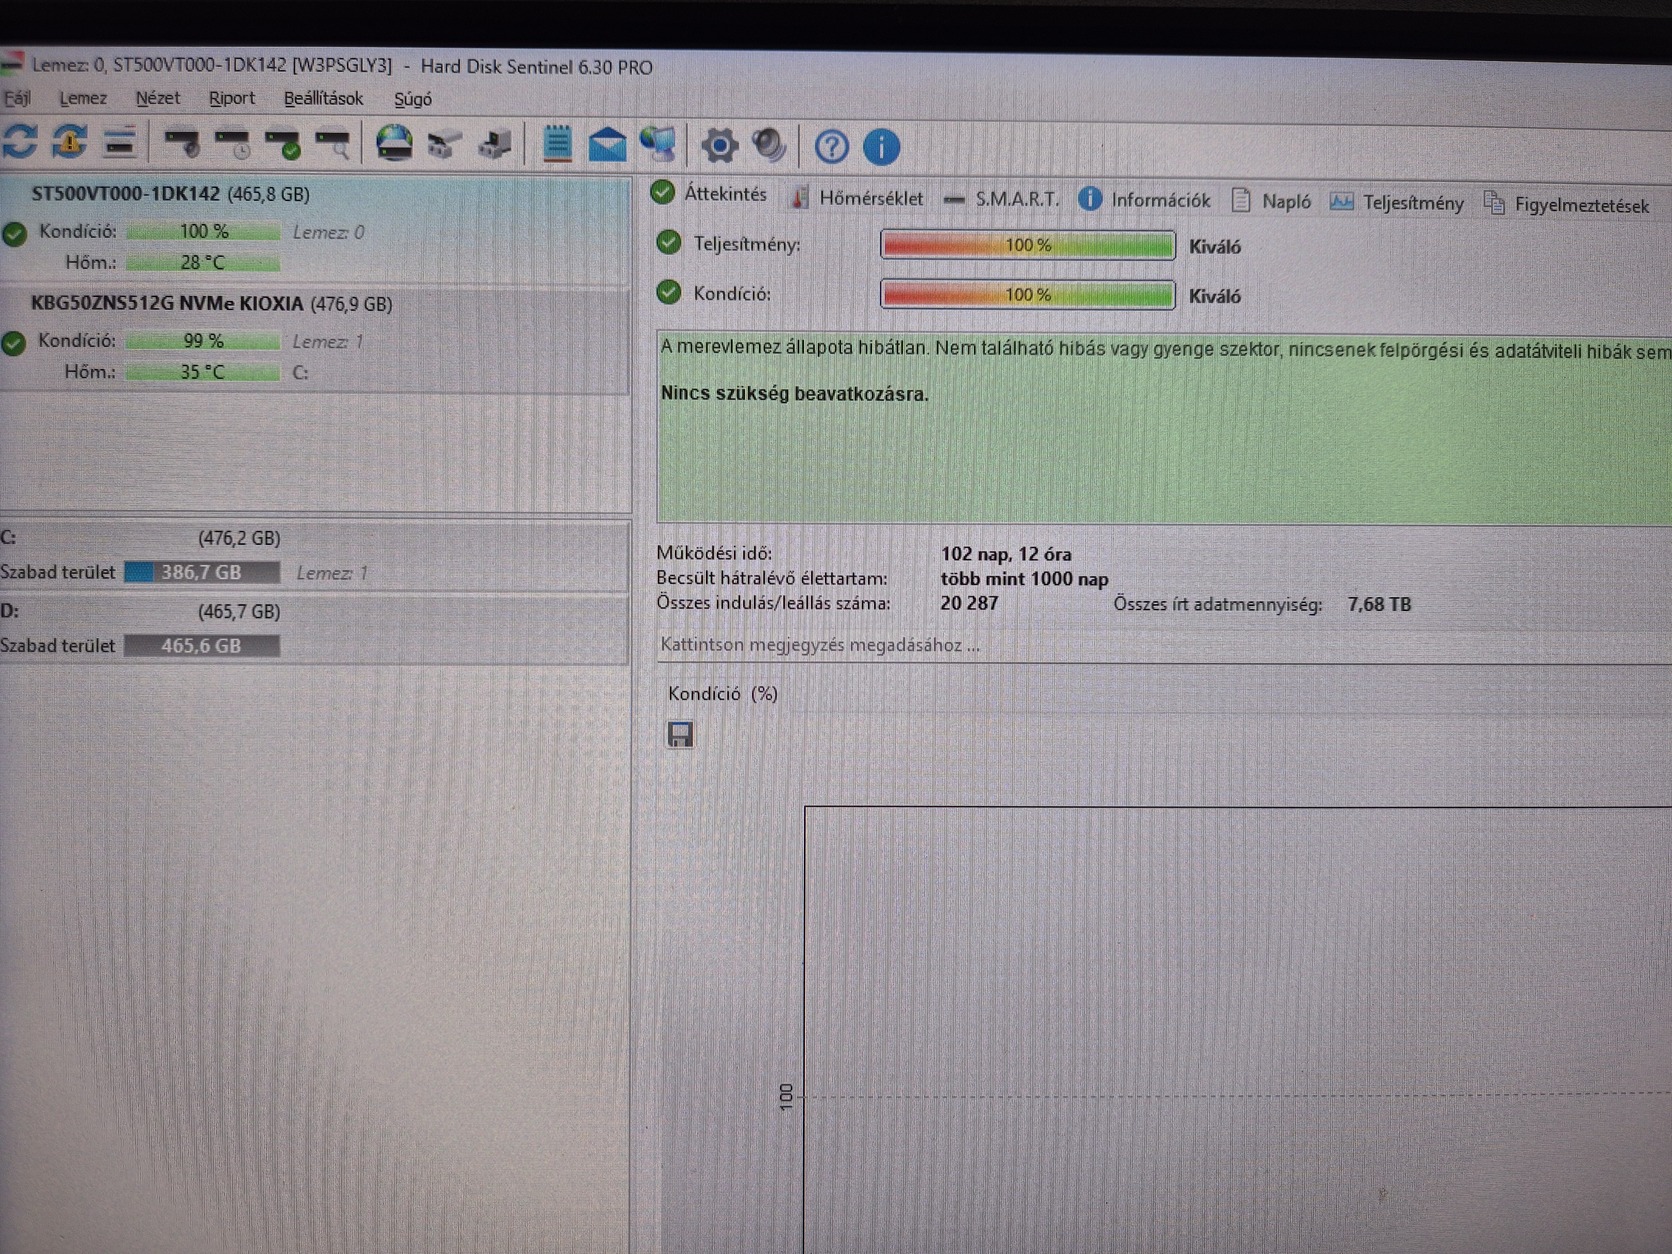Click the green check beside KIOXIA Kondíció
Viewport: 1672px width, 1254px height.
coord(13,343)
